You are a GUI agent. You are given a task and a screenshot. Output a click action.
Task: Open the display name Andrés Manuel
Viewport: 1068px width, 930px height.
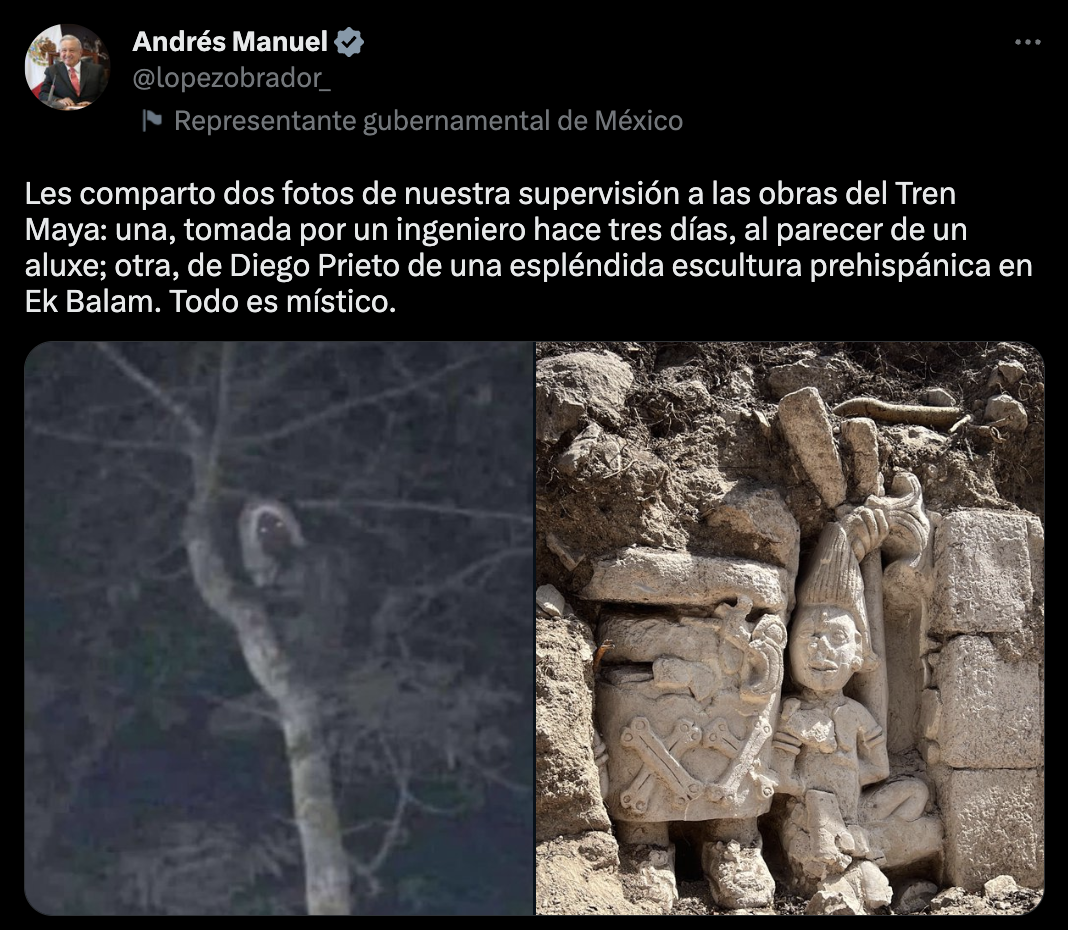pyautogui.click(x=230, y=42)
